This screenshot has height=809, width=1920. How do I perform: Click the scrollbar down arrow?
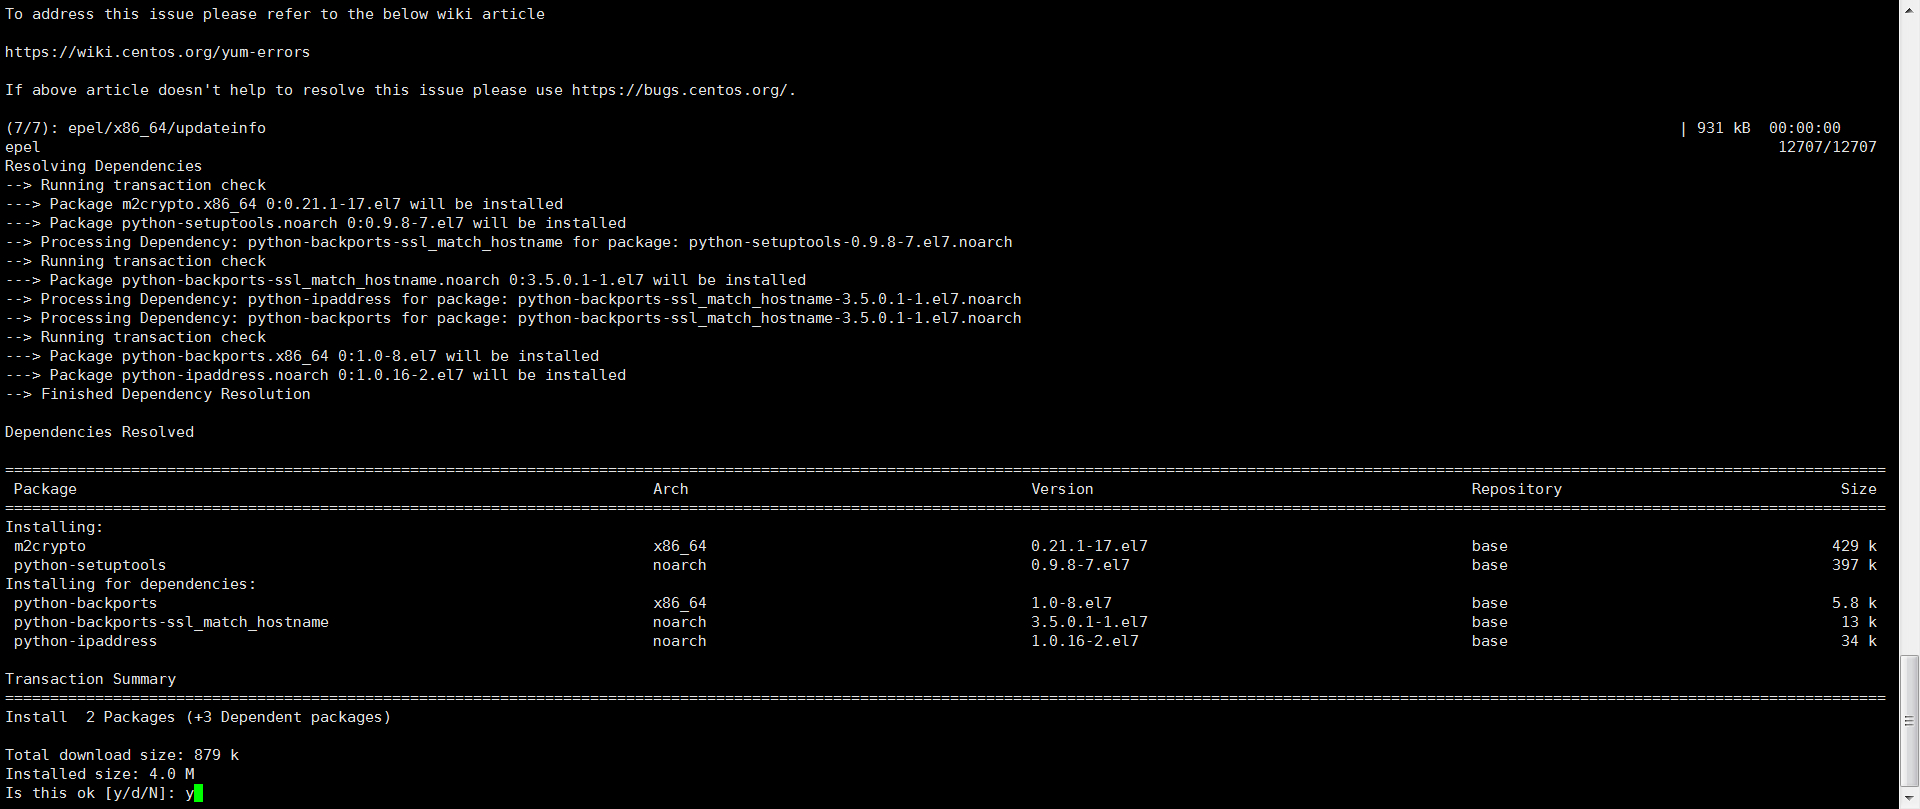[1909, 800]
